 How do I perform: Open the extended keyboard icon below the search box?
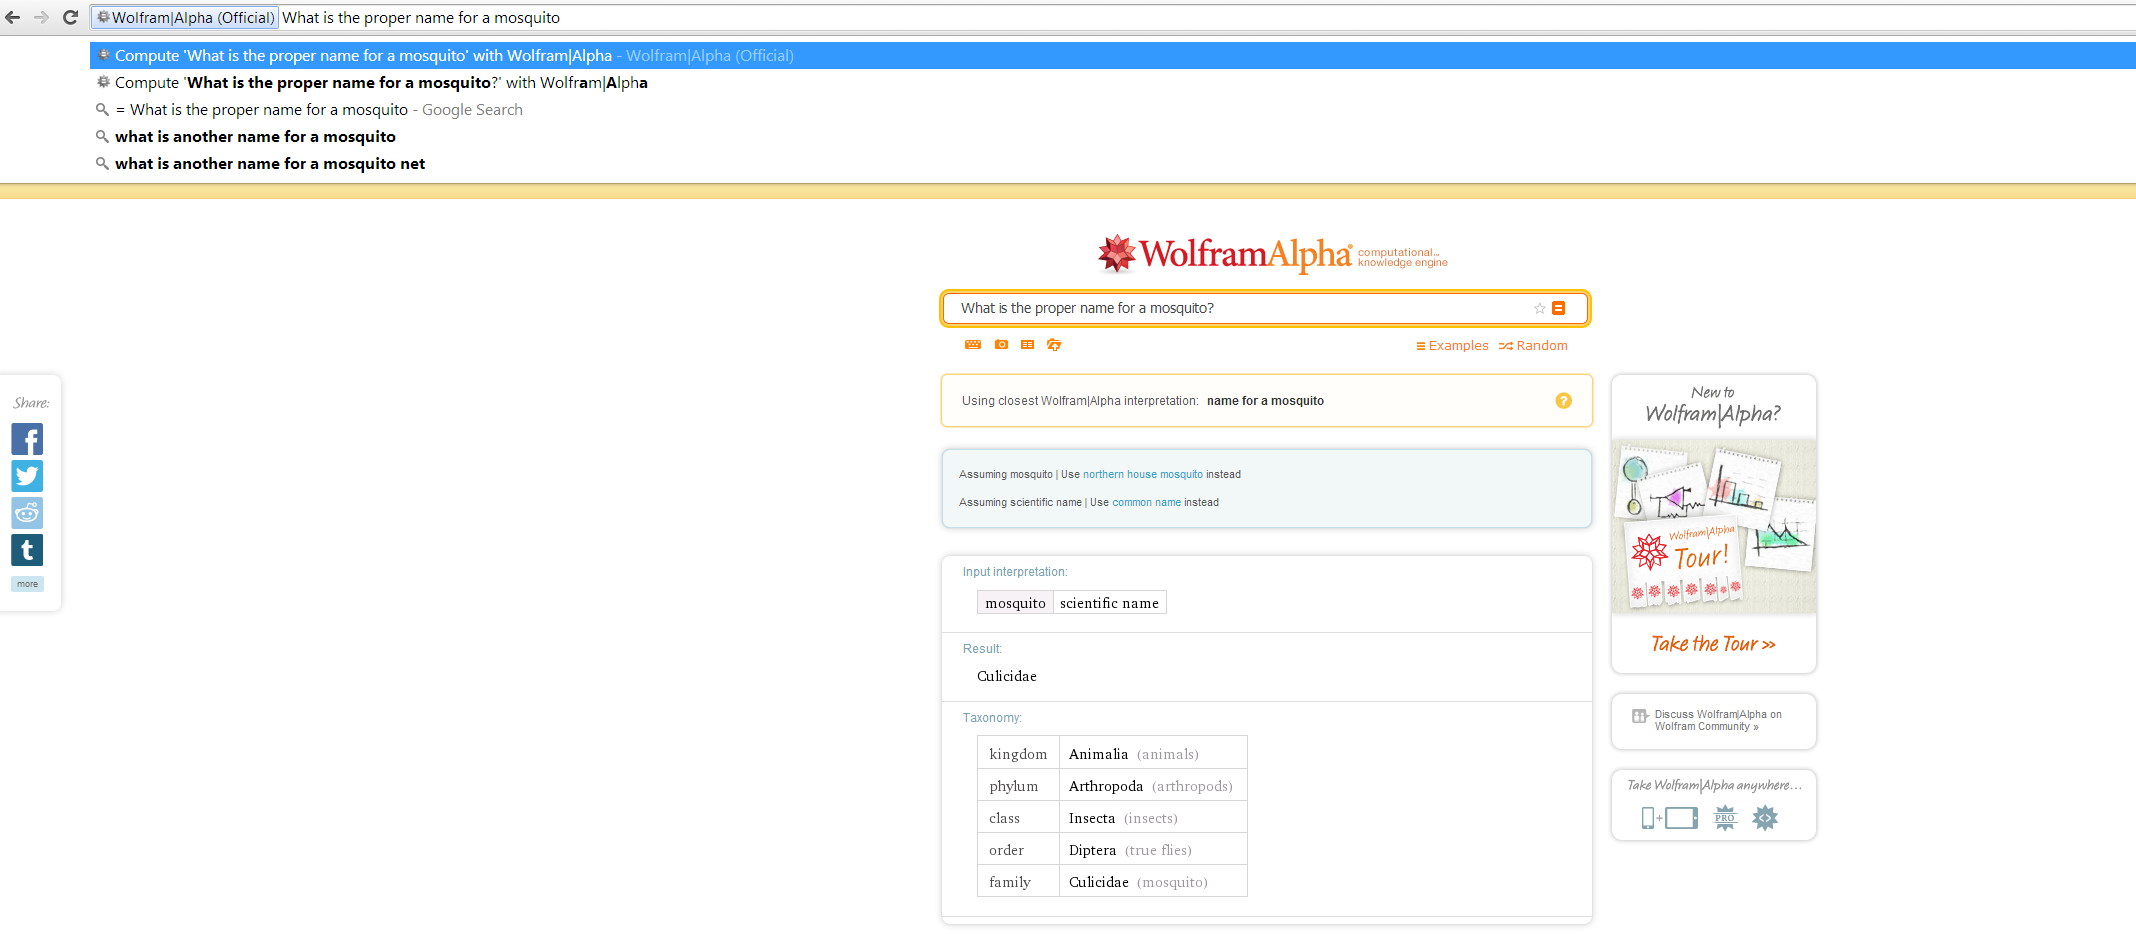(973, 344)
